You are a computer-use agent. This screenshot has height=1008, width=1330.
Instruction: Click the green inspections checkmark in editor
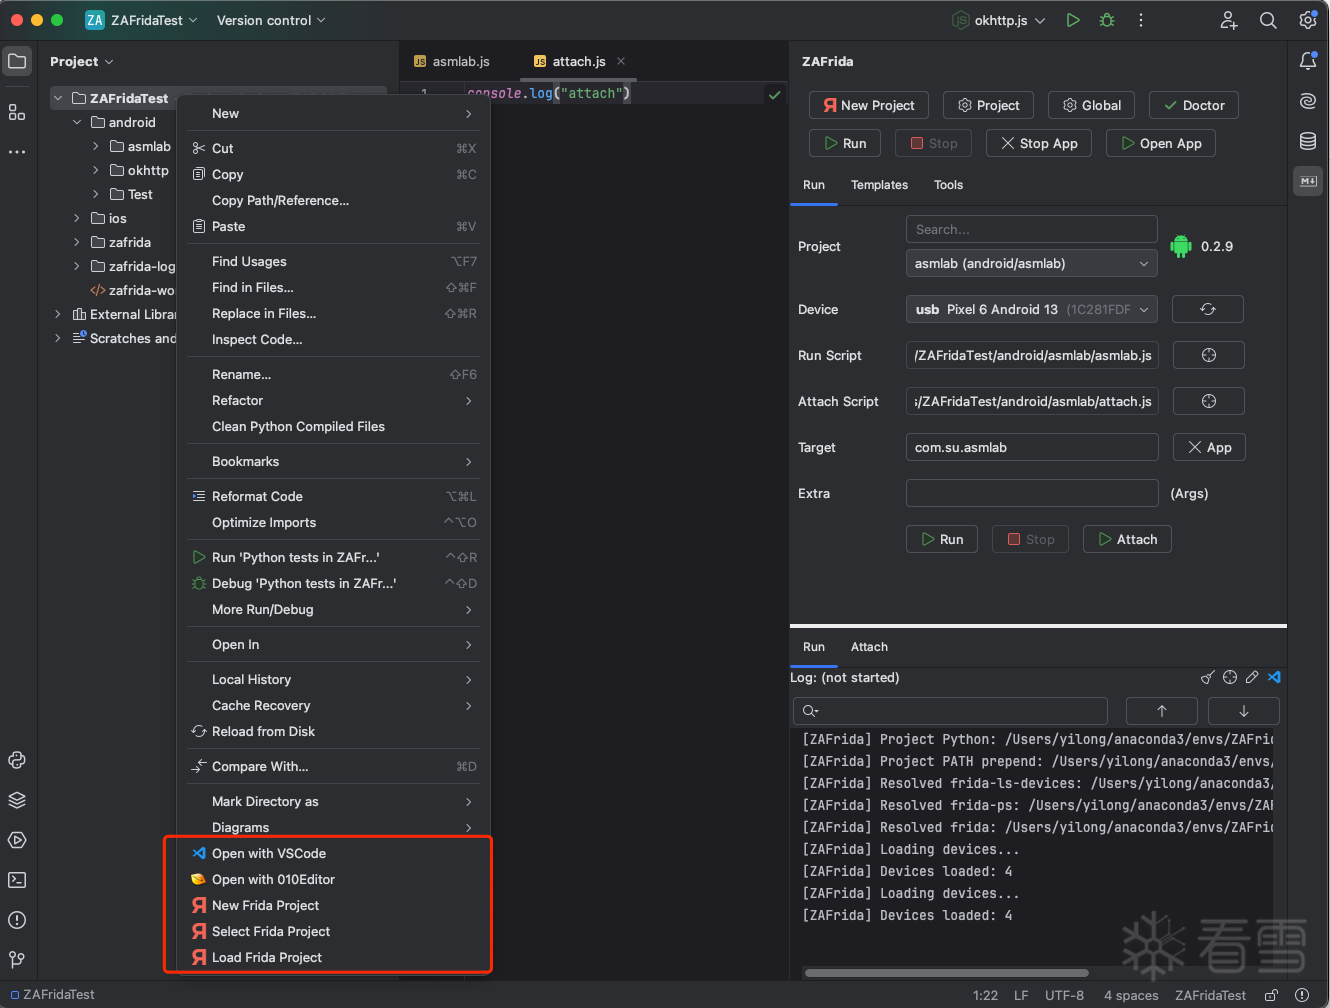pyautogui.click(x=775, y=94)
